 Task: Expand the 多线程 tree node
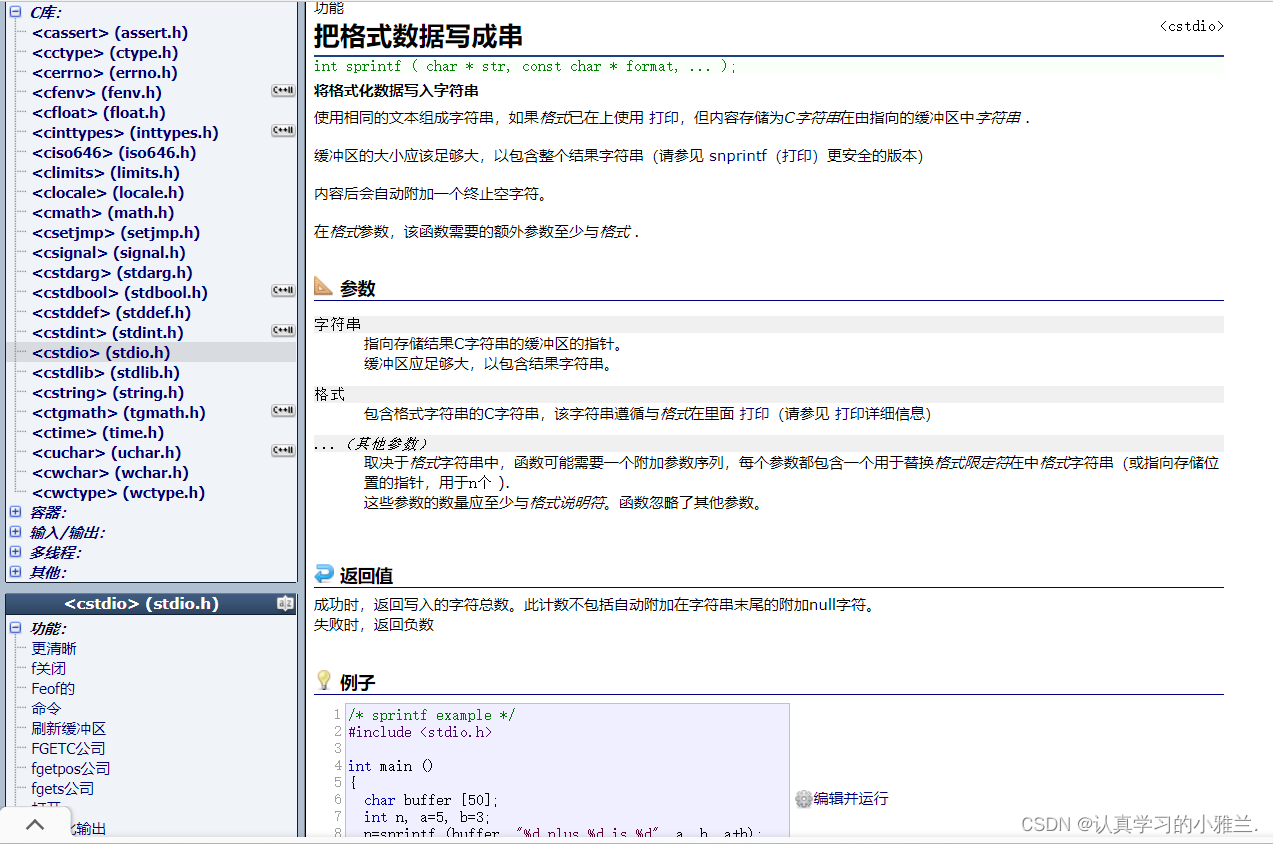tap(15, 552)
